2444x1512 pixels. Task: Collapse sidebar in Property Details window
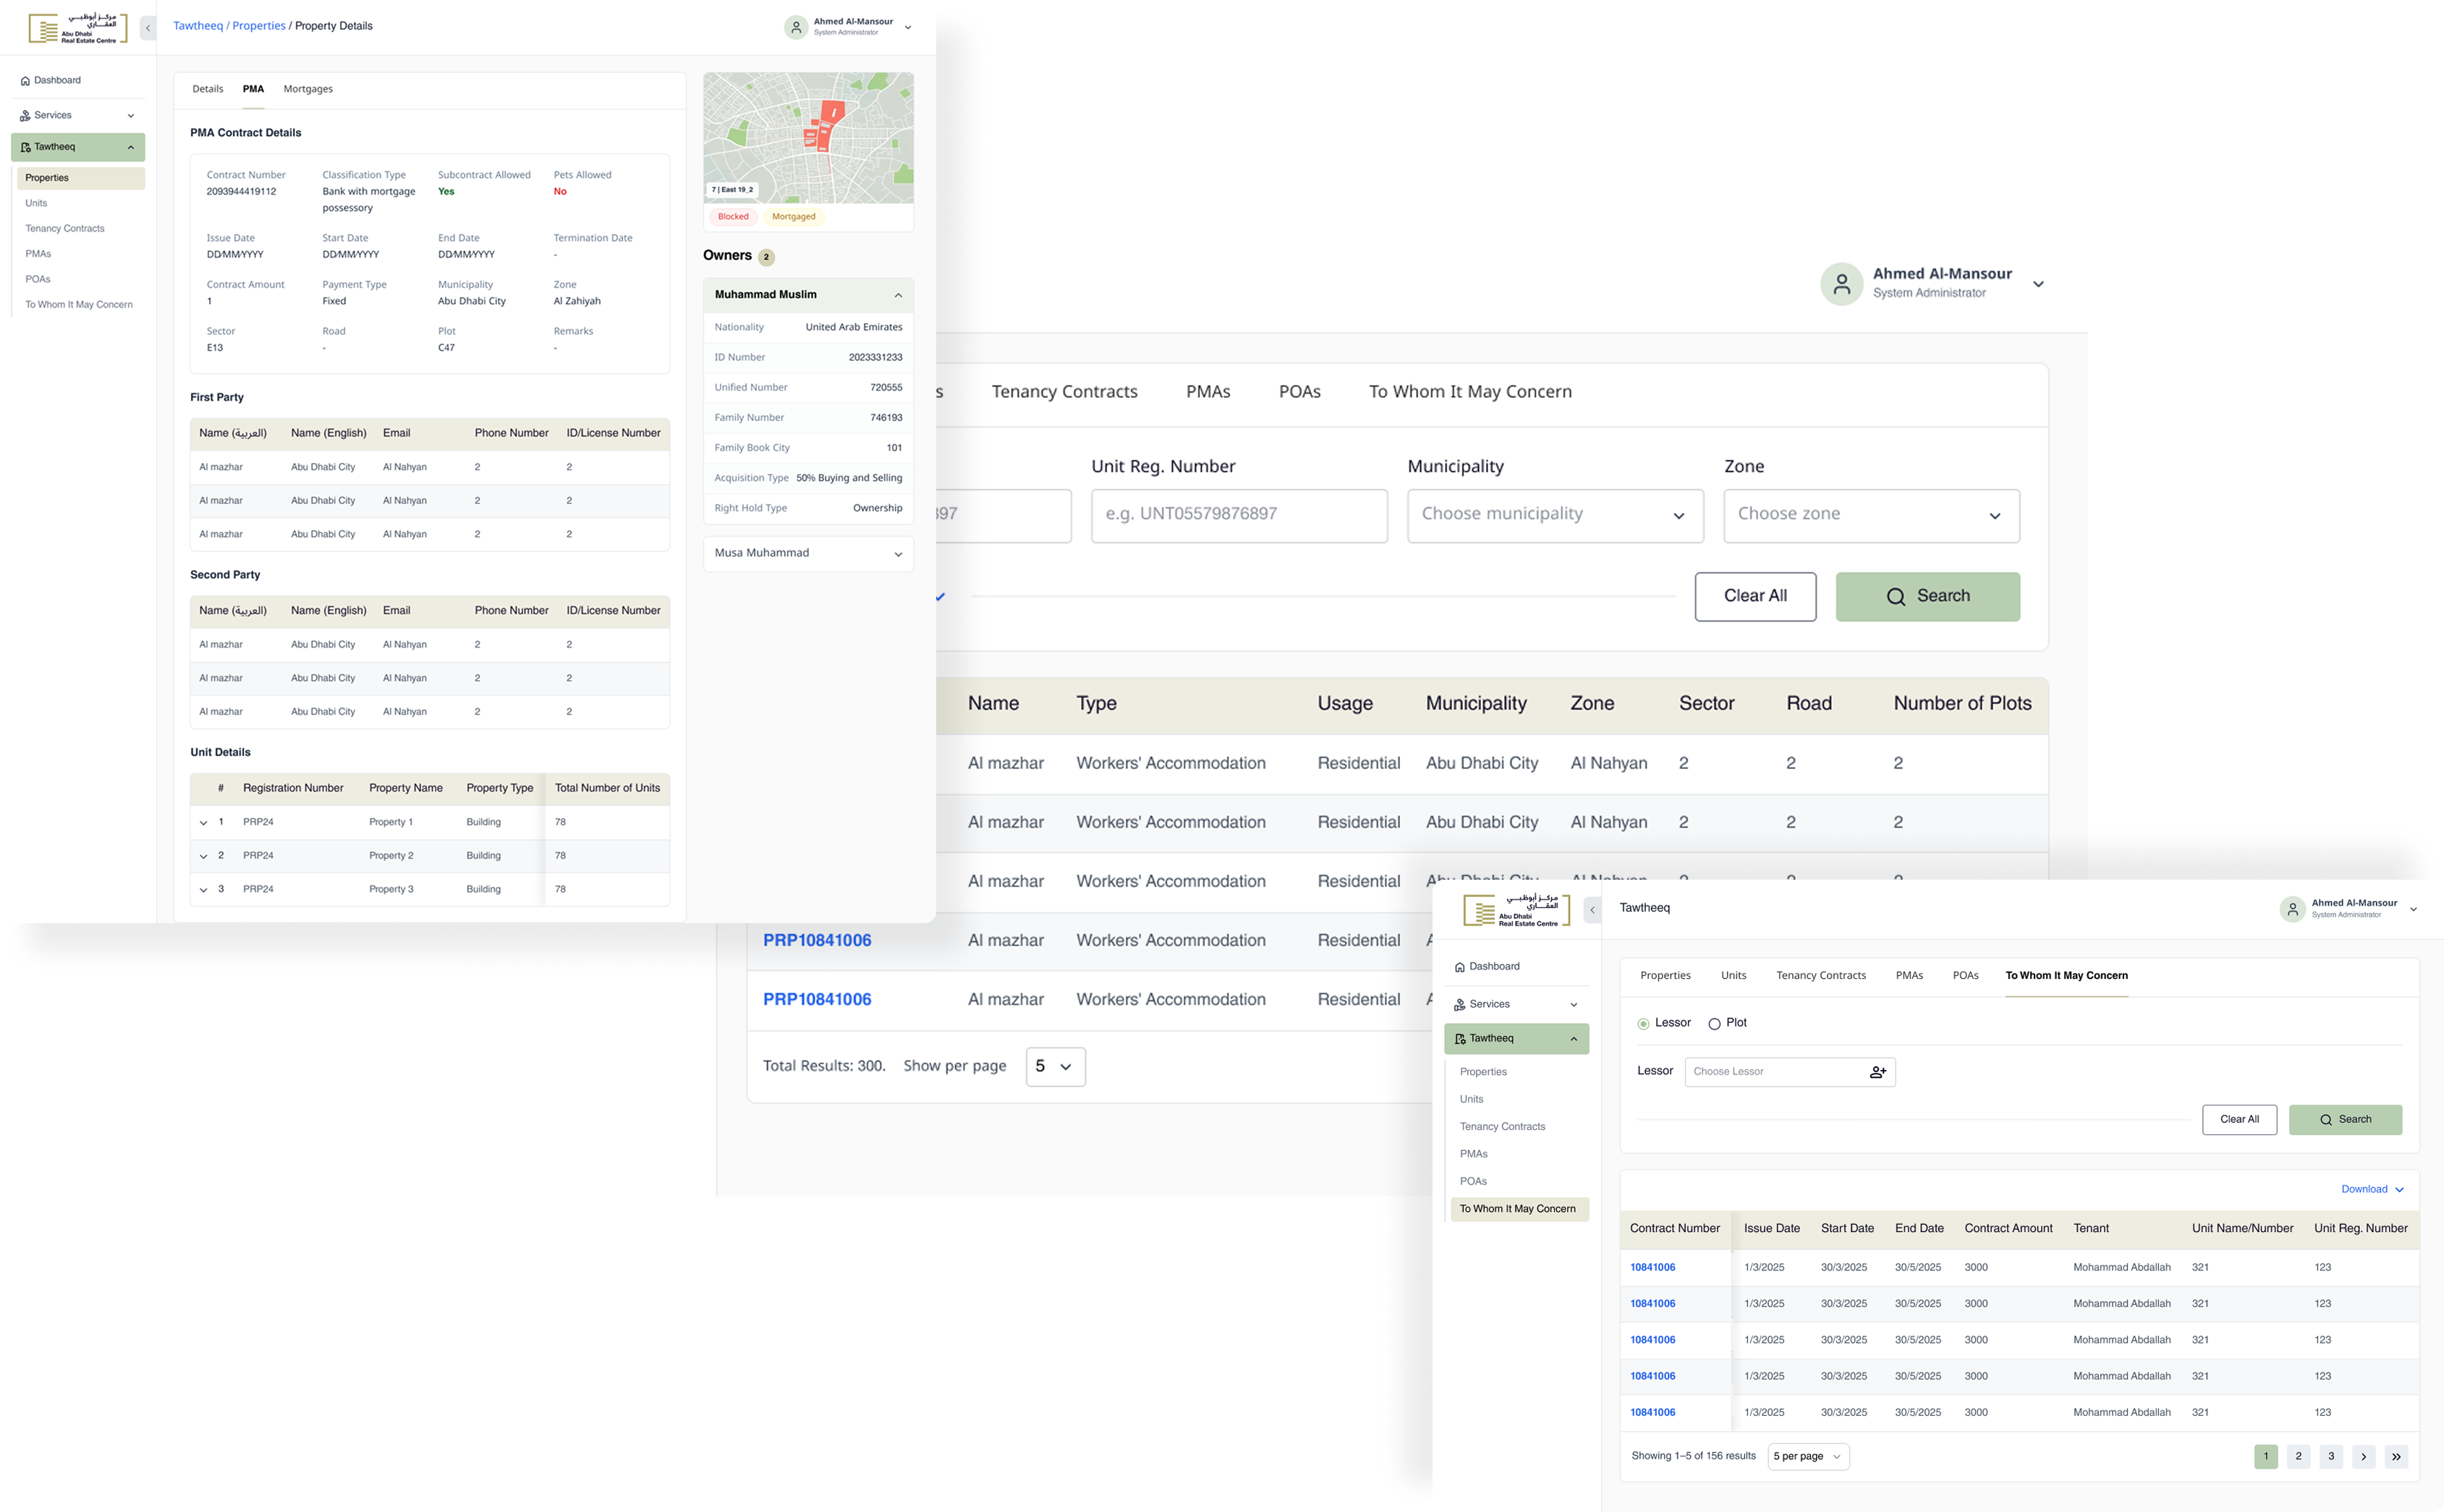(x=148, y=28)
